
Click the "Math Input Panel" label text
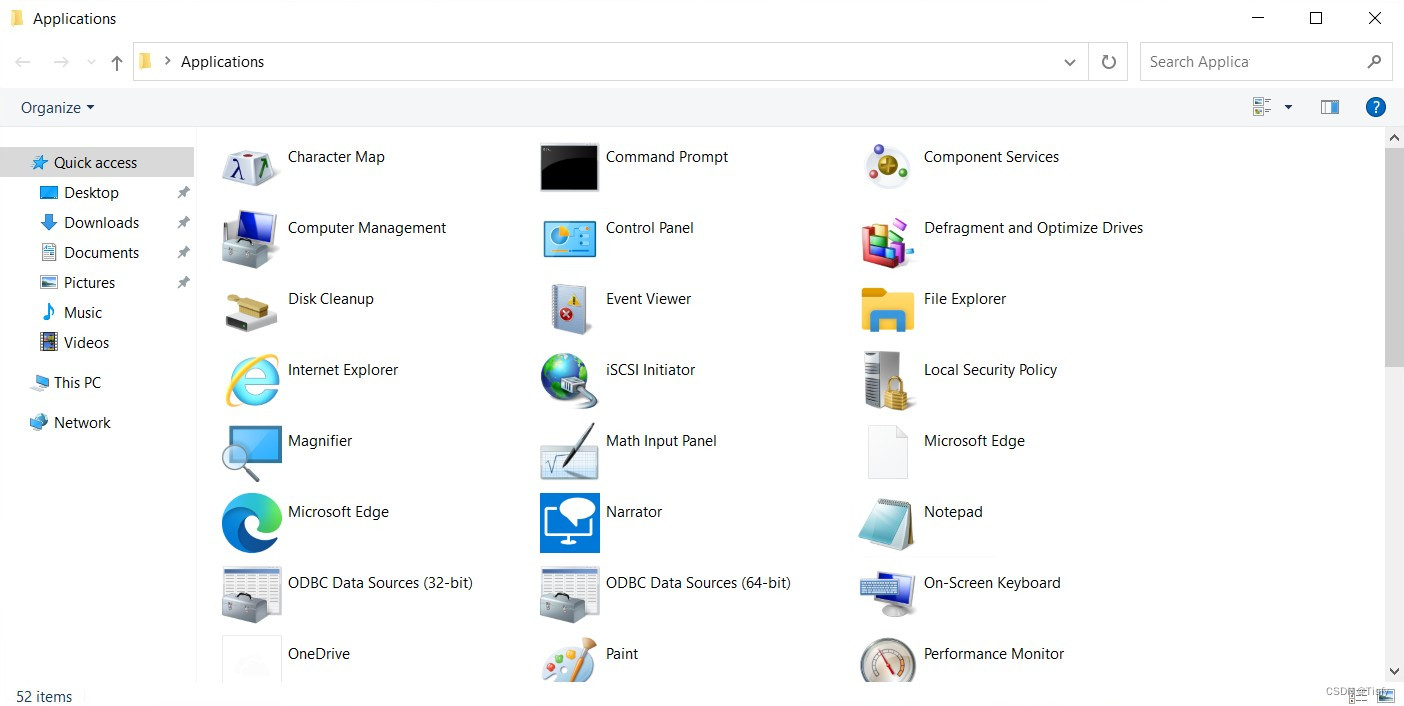coord(661,441)
